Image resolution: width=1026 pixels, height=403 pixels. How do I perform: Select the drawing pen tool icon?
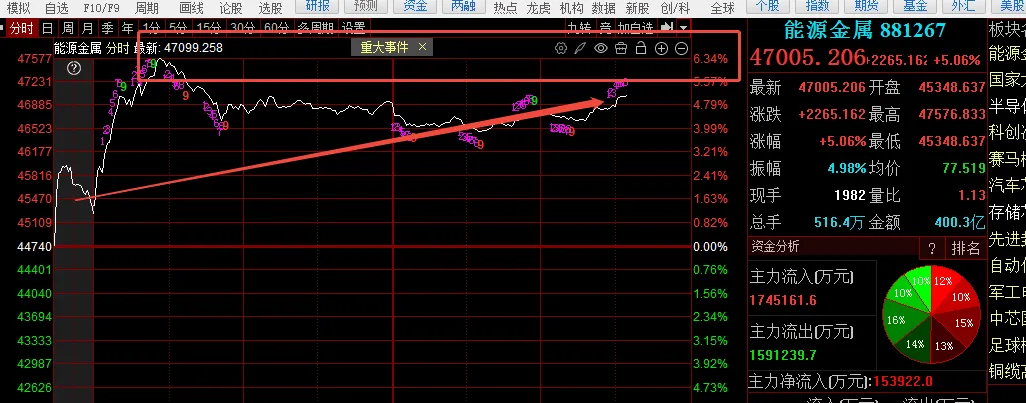[x=580, y=48]
